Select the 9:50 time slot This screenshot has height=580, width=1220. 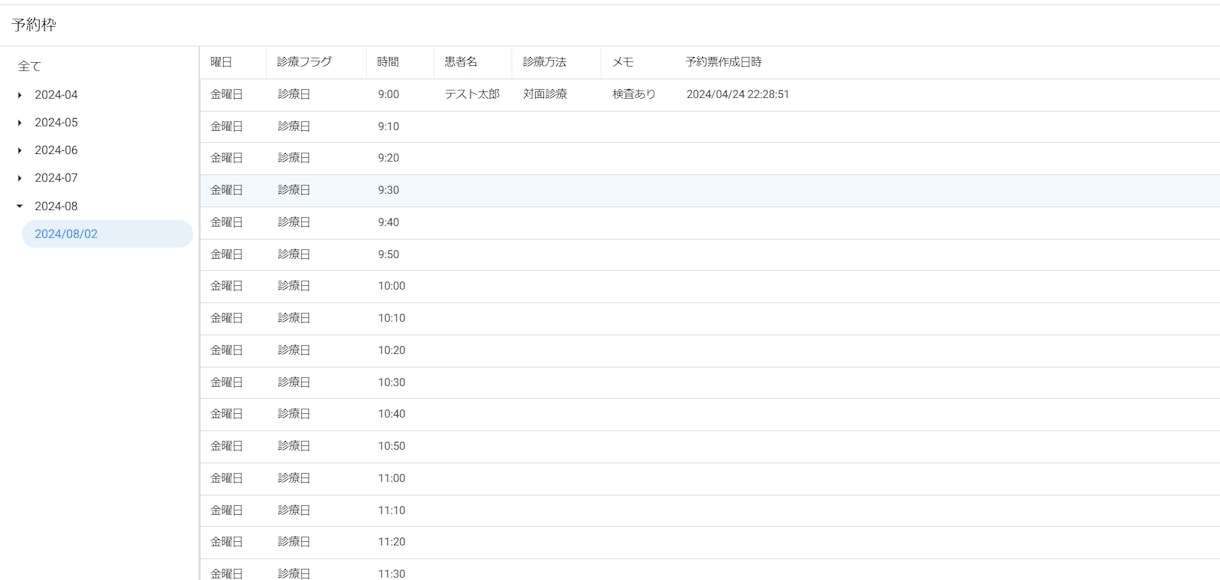pyautogui.click(x=388, y=254)
